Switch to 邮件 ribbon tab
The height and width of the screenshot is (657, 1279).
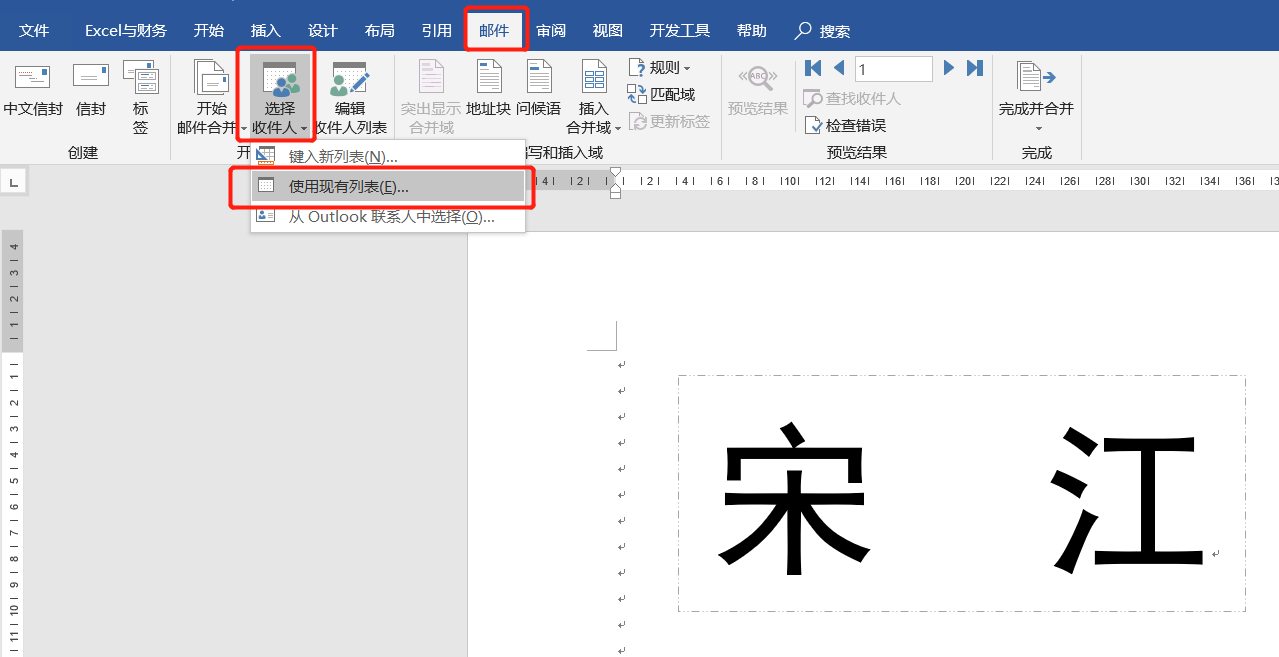(494, 31)
